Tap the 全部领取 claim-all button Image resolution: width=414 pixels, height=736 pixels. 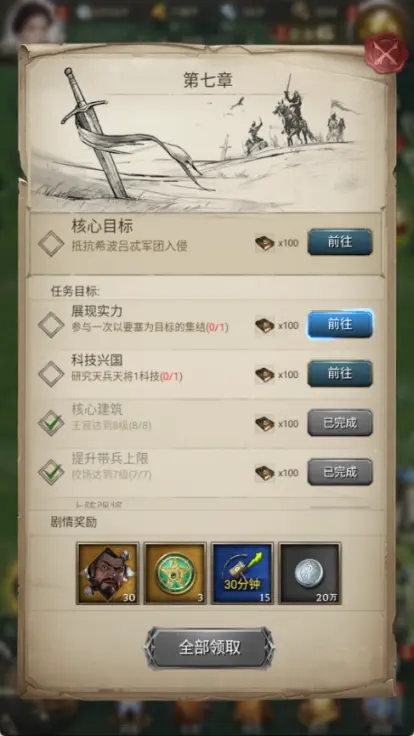point(209,648)
